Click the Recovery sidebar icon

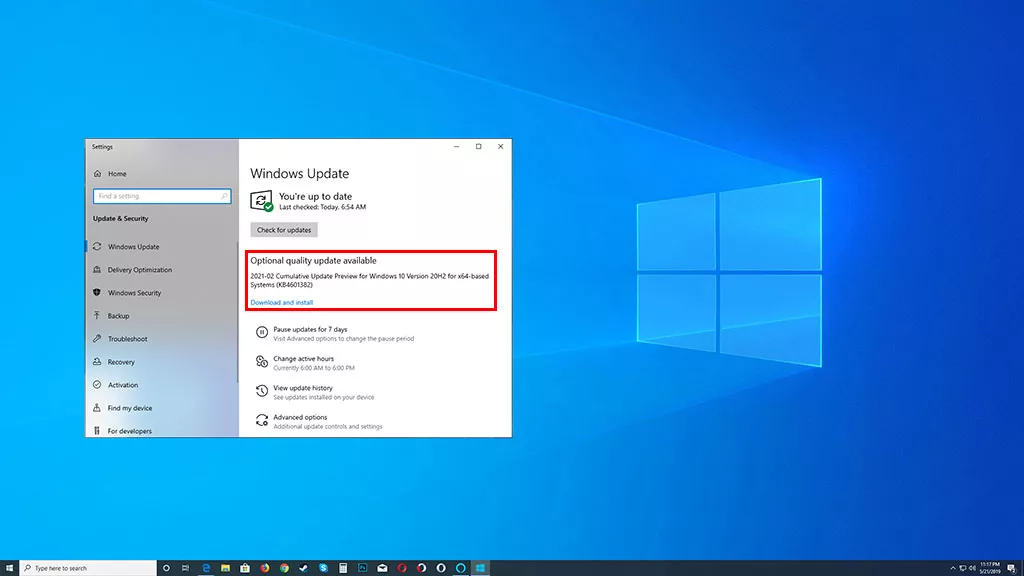pos(97,362)
